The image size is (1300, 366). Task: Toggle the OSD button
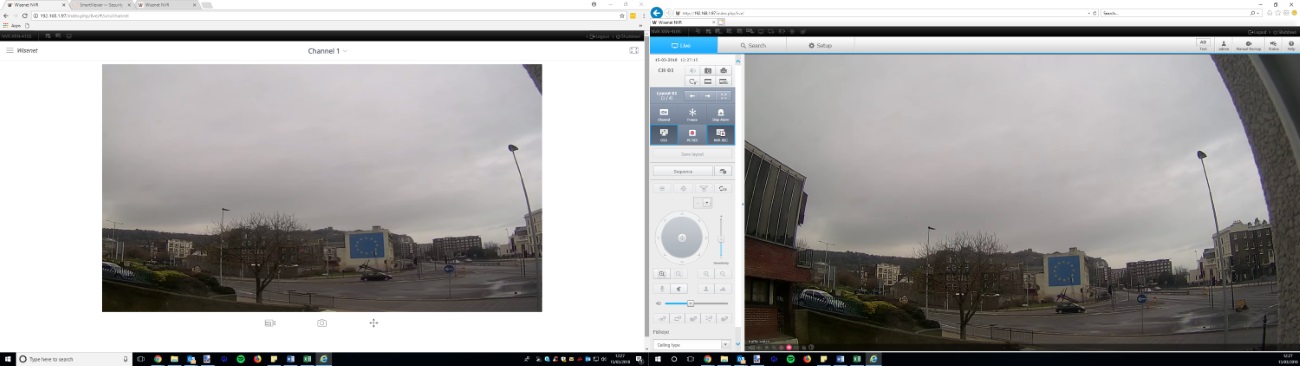664,134
